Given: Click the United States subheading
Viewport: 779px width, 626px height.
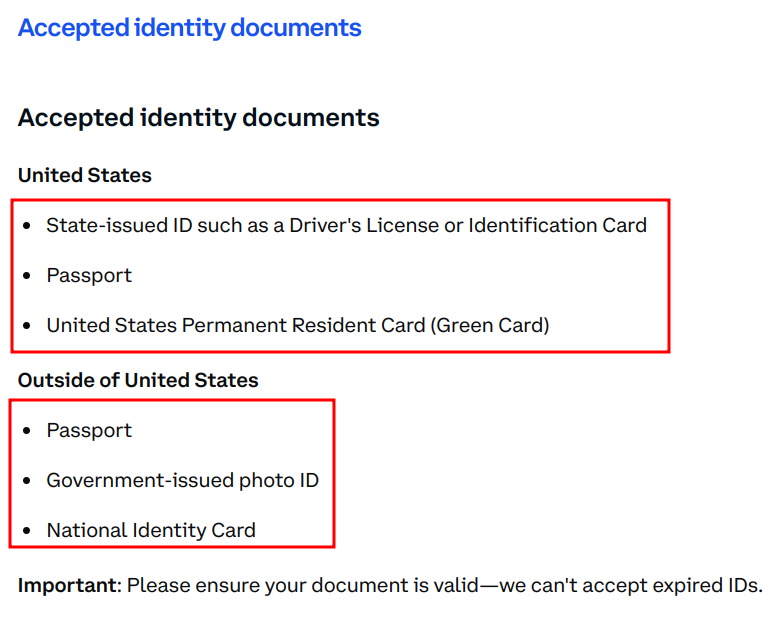Looking at the screenshot, I should click(x=85, y=176).
